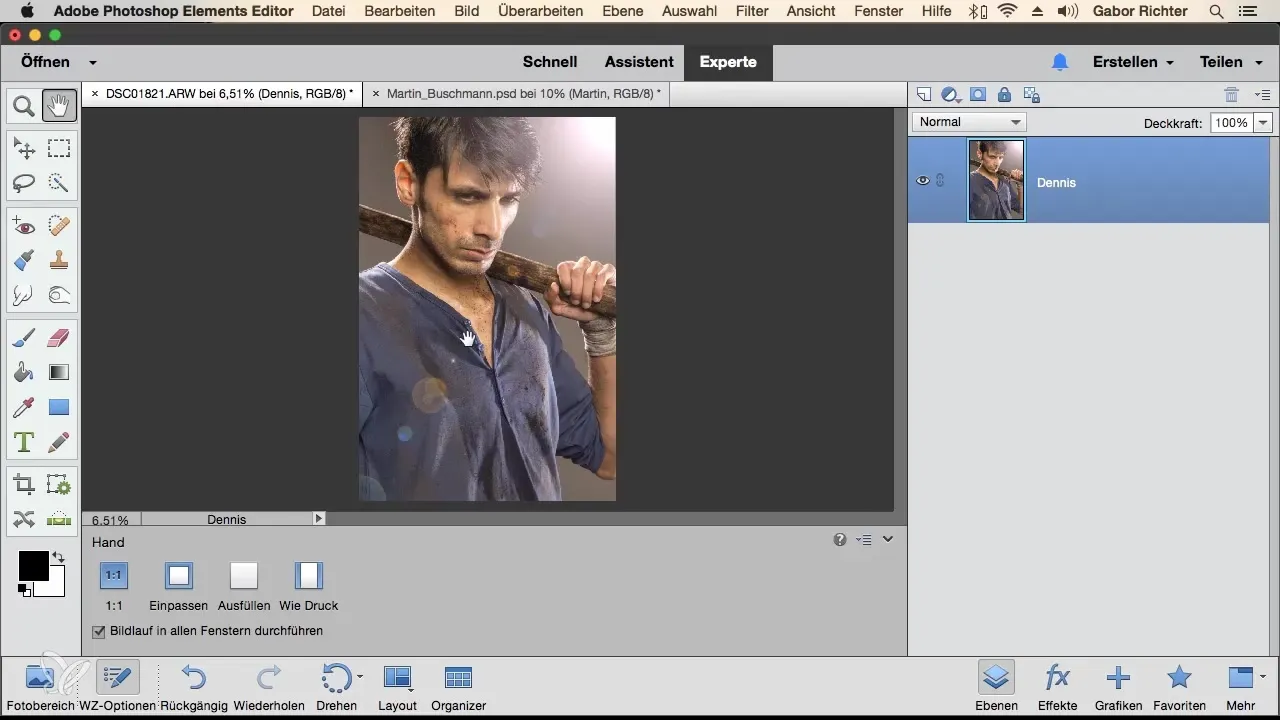Hide the Dennis layer with eye icon
1280x720 pixels.
[x=923, y=181]
